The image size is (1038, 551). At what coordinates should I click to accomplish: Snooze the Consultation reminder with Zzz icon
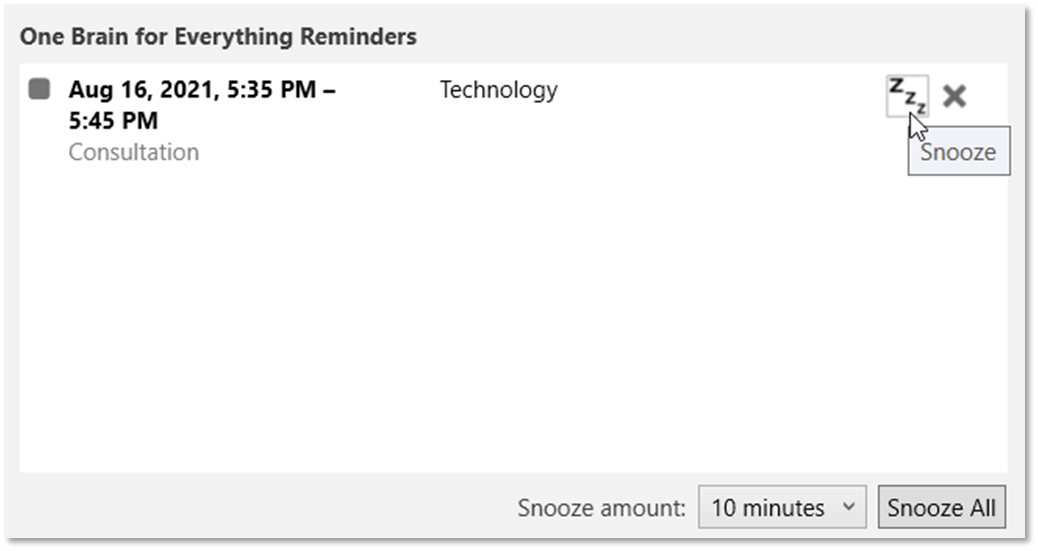(x=907, y=96)
